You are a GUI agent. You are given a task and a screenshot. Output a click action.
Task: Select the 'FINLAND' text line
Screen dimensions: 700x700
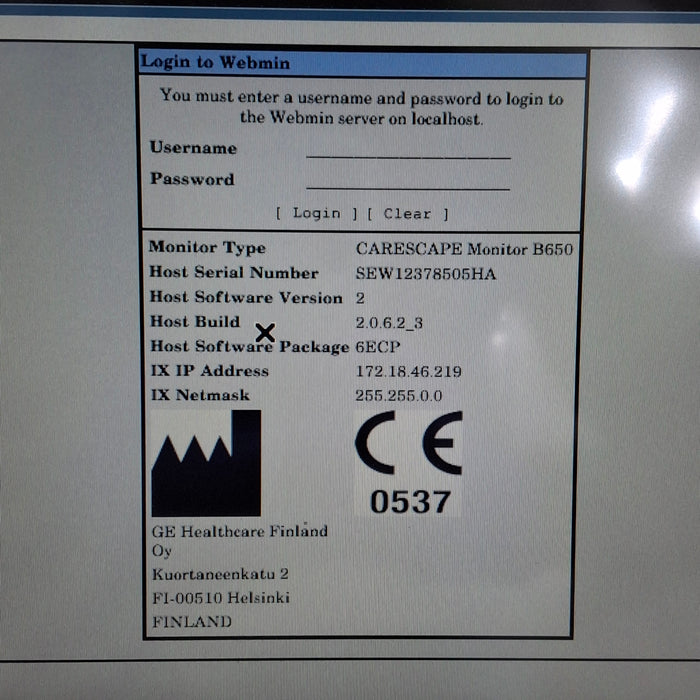[x=192, y=622]
